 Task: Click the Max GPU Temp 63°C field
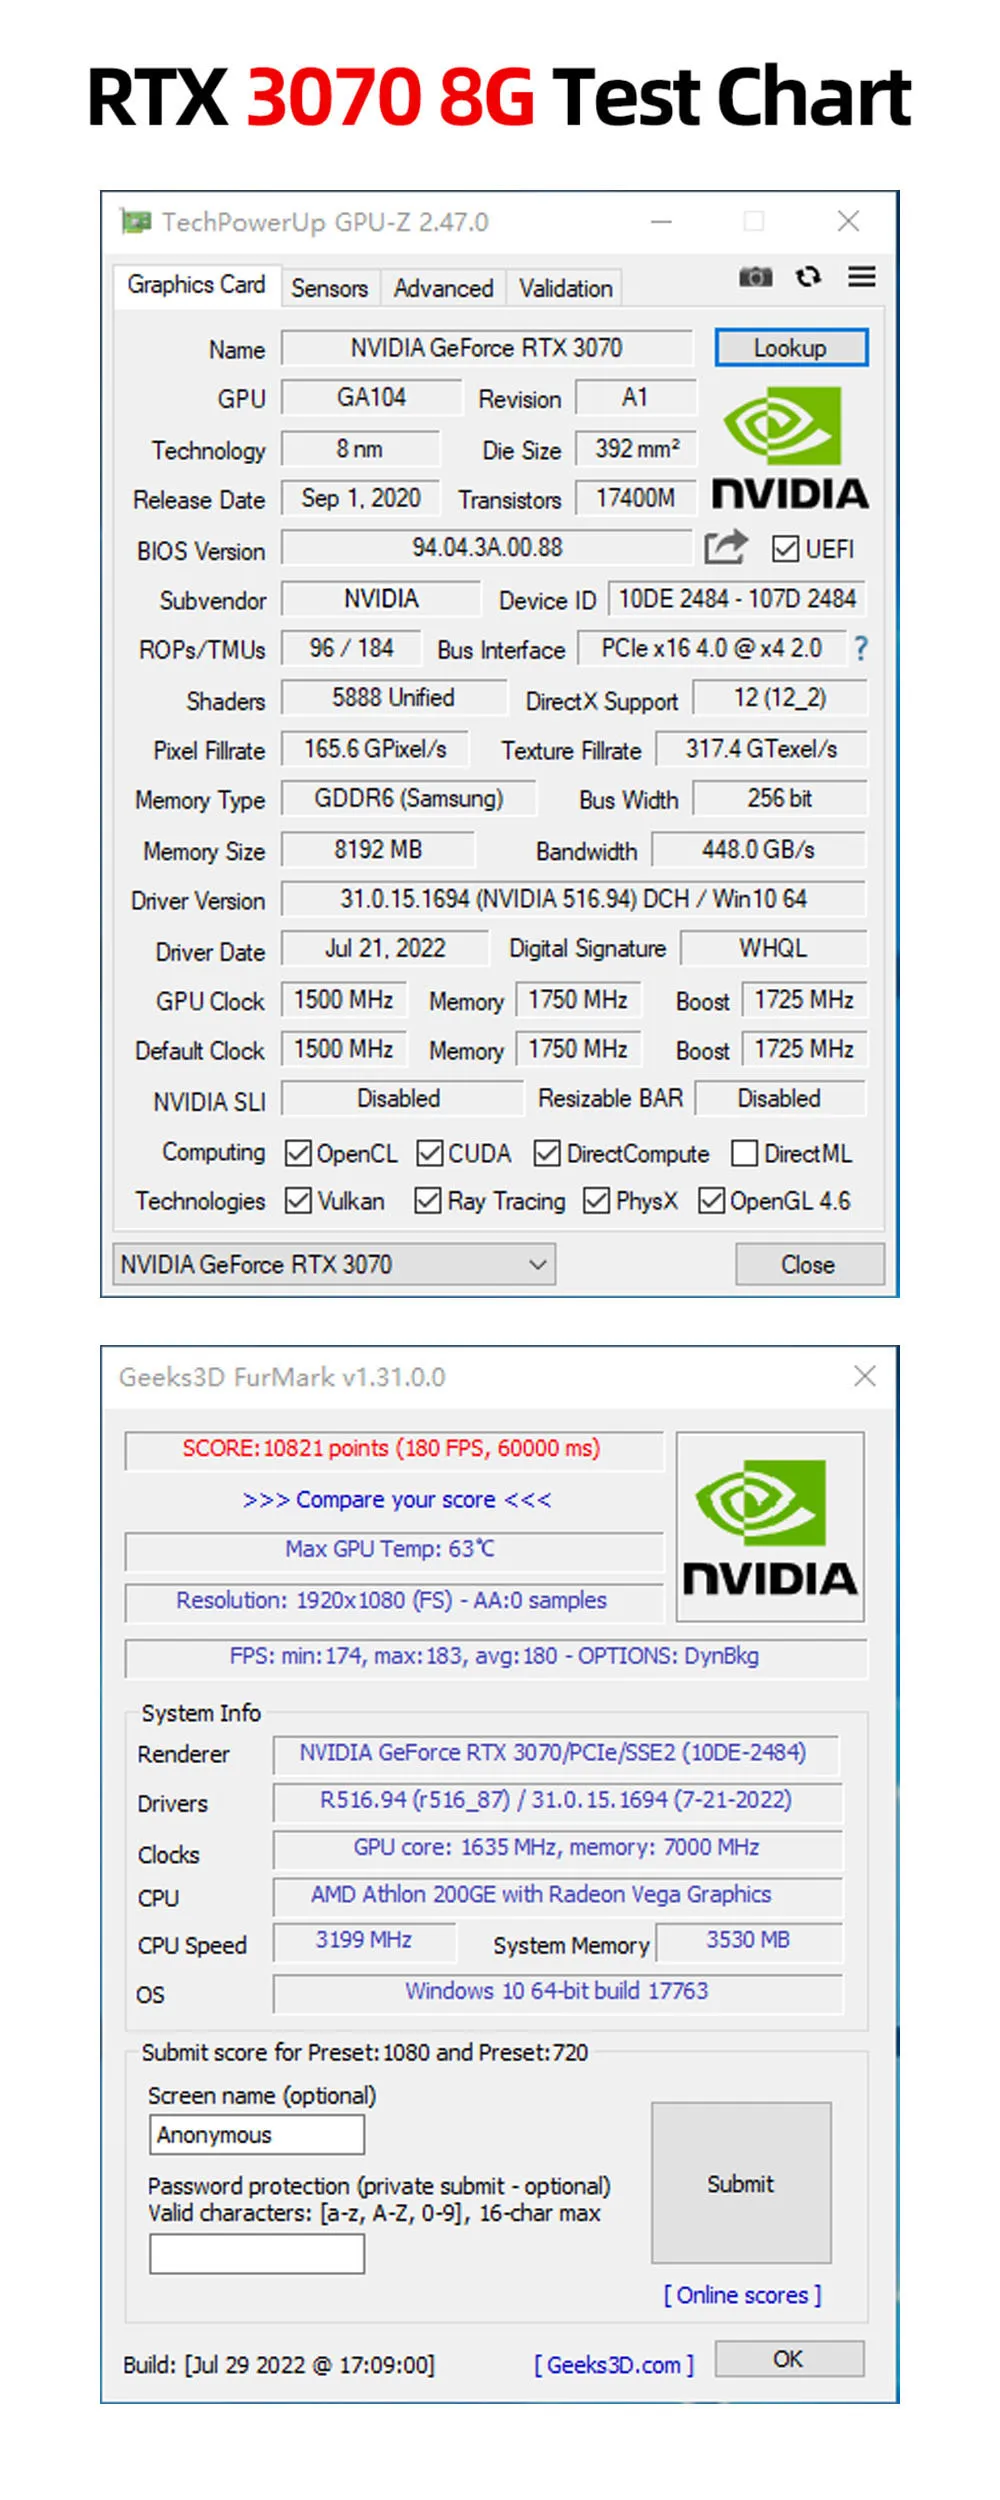coord(394,1550)
